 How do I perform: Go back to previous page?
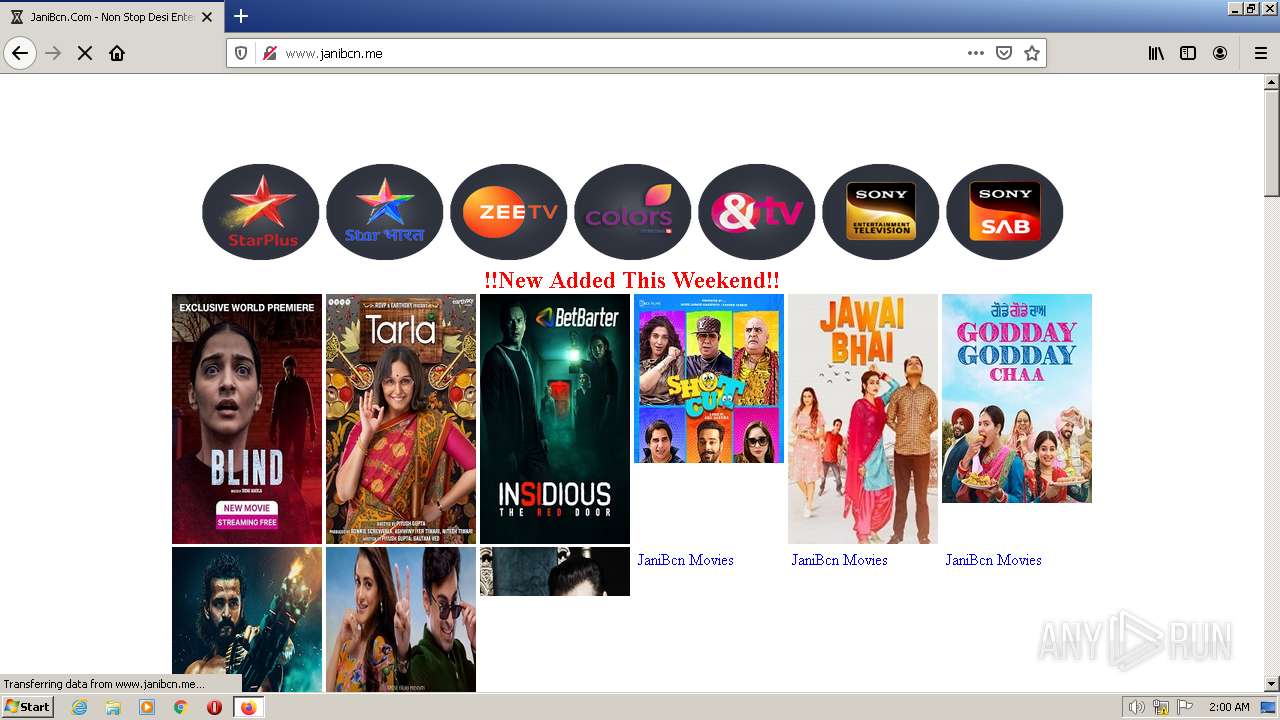(20, 53)
